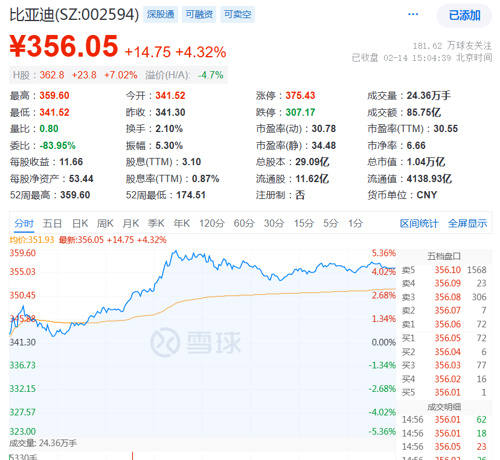The image size is (500, 460).
Task: Switch to the 季K chart tab
Action: tap(156, 223)
